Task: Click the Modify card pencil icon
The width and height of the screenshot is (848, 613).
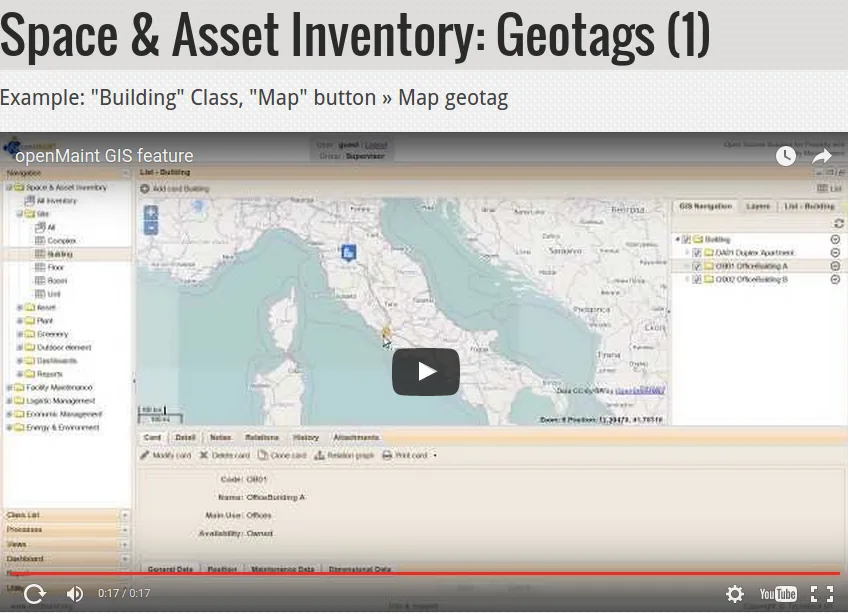Action: tap(144, 455)
